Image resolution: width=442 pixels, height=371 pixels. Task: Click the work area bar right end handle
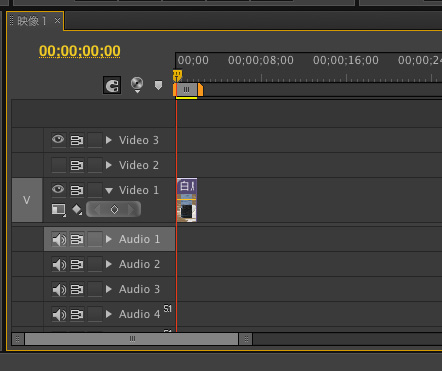(x=200, y=90)
